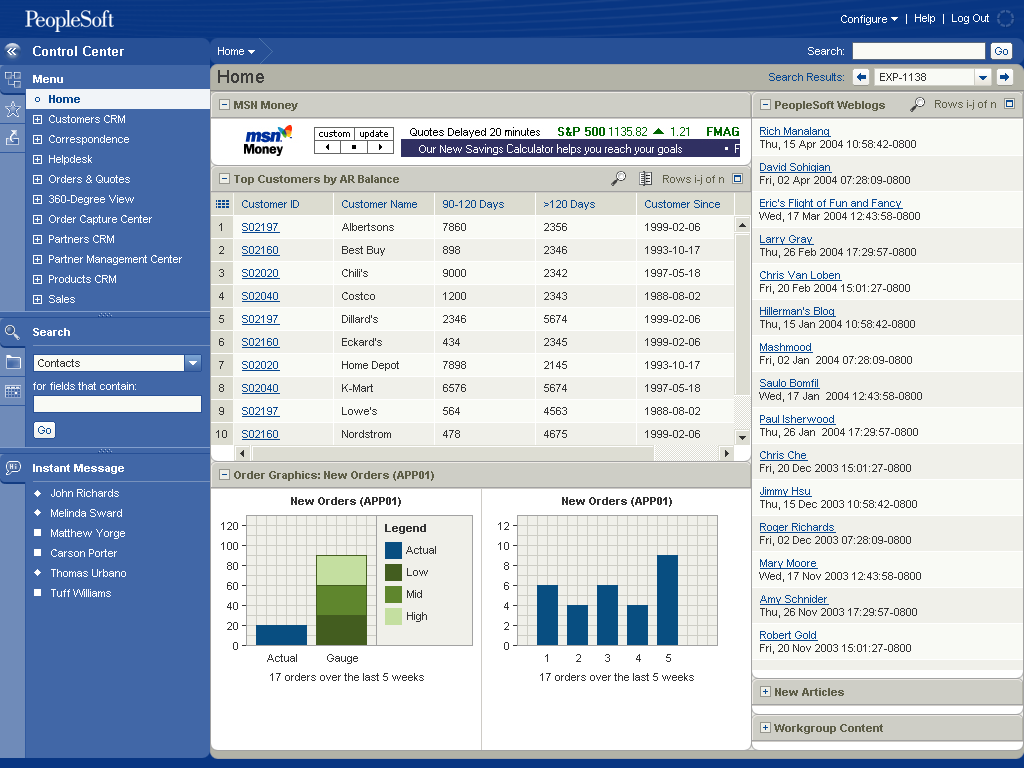Collapse the Top Customers by AR Balance section
The width and height of the screenshot is (1024, 768).
pos(223,179)
